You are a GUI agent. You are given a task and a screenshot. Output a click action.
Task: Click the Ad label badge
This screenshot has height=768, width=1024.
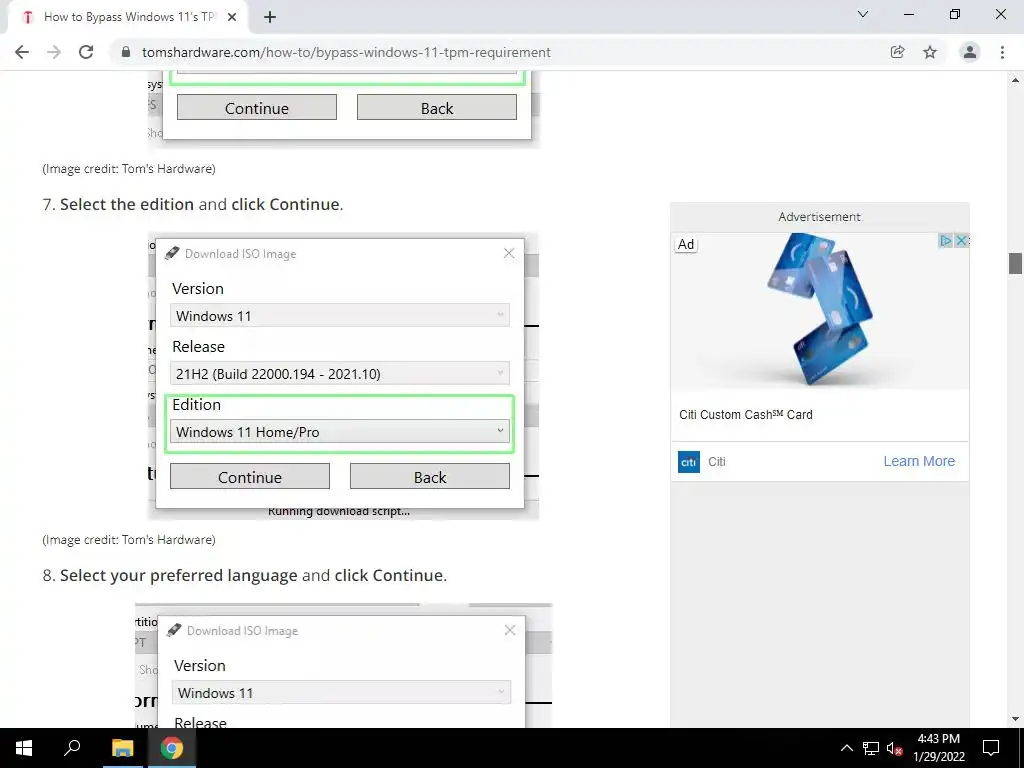pyautogui.click(x=686, y=244)
